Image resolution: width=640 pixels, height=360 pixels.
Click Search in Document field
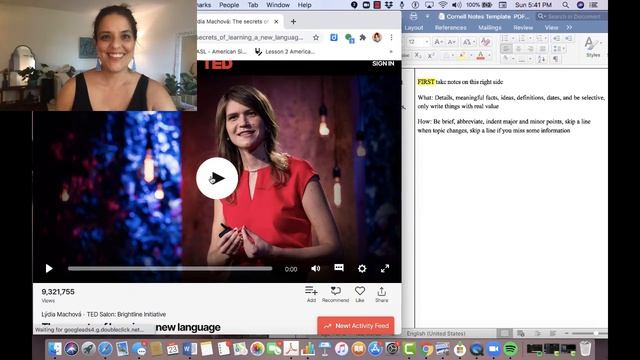point(571,16)
